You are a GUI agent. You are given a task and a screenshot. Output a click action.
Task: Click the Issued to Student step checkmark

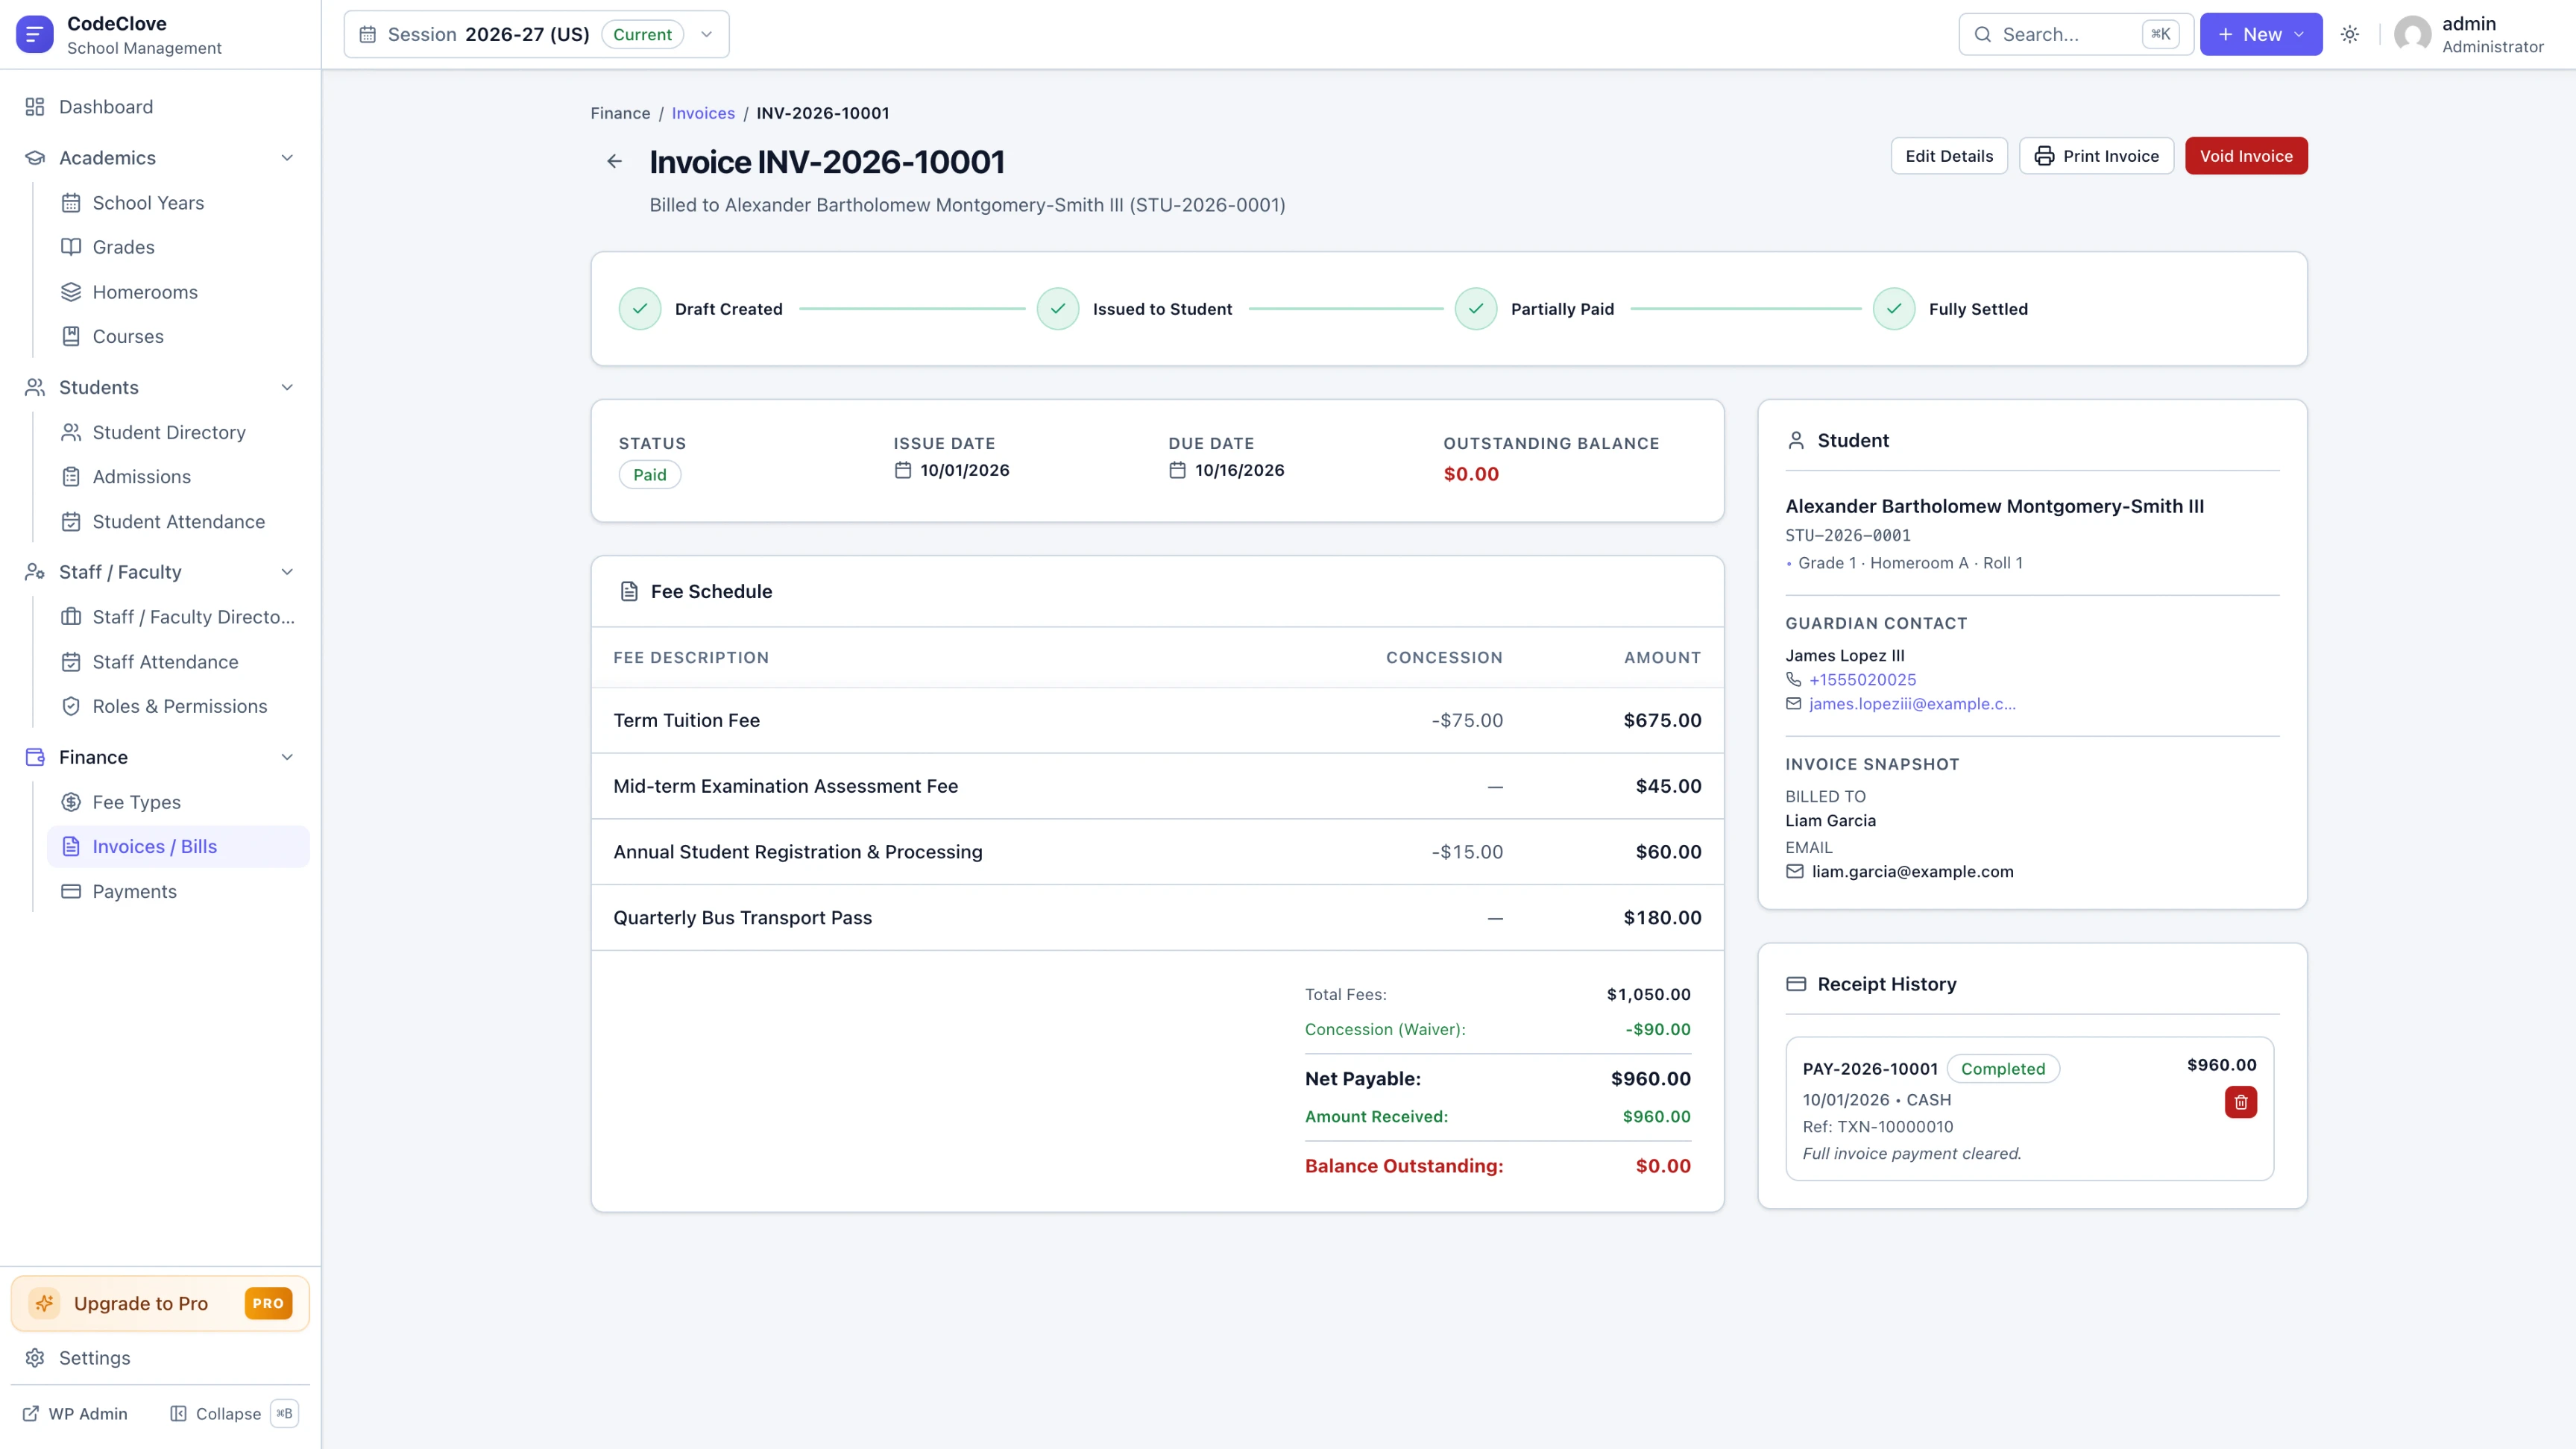(1058, 309)
